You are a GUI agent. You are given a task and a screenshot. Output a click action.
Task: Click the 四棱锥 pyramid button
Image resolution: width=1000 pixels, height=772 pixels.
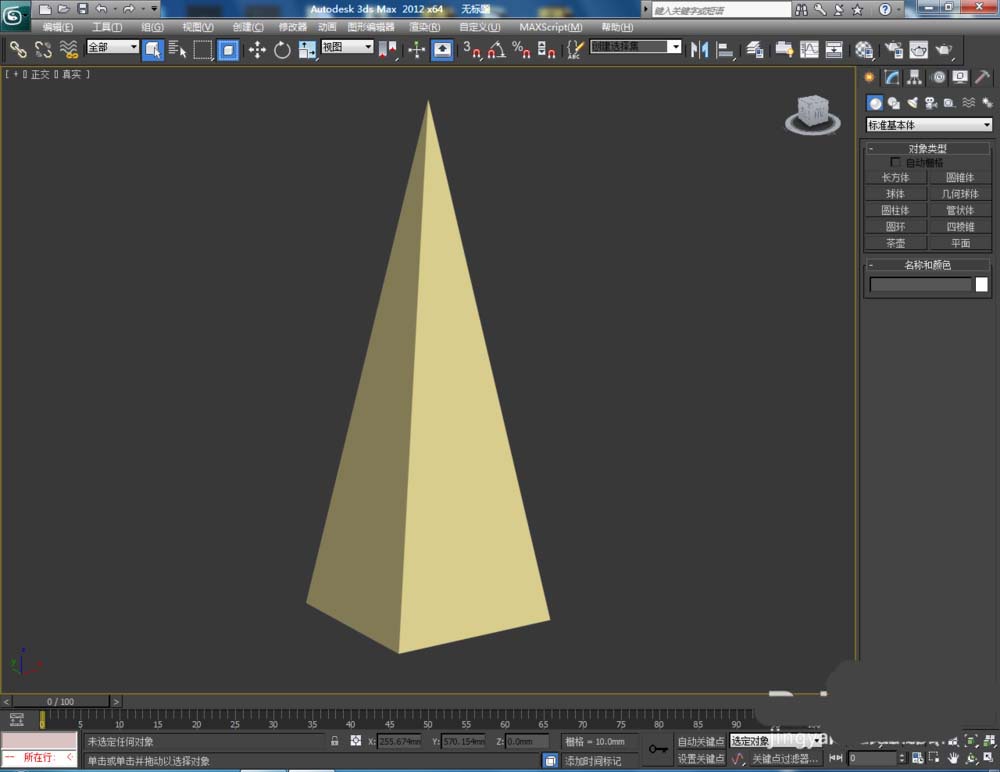point(960,227)
